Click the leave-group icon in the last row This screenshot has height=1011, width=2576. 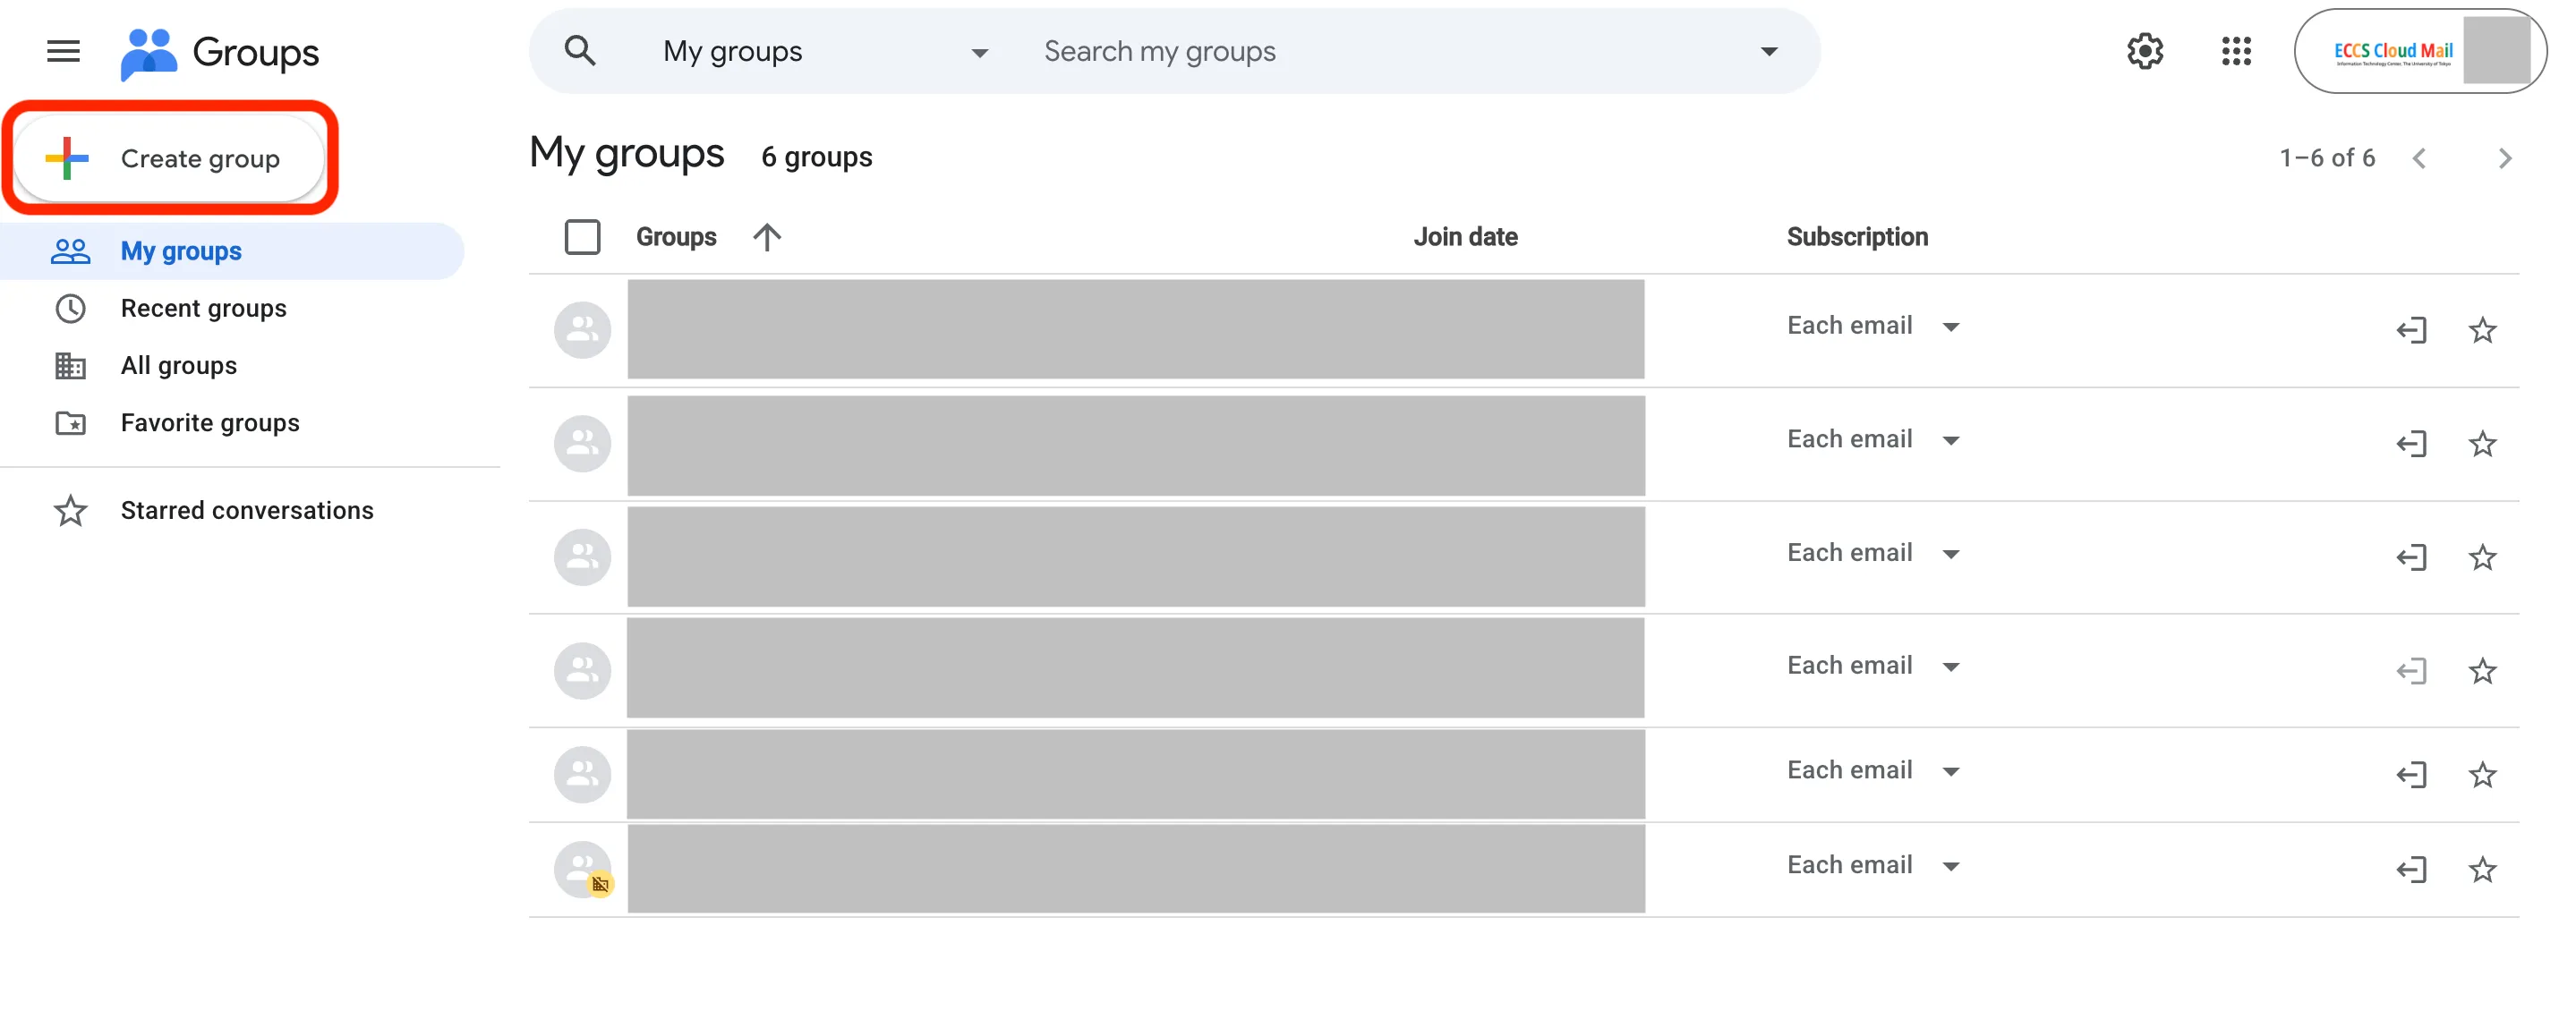click(2411, 869)
